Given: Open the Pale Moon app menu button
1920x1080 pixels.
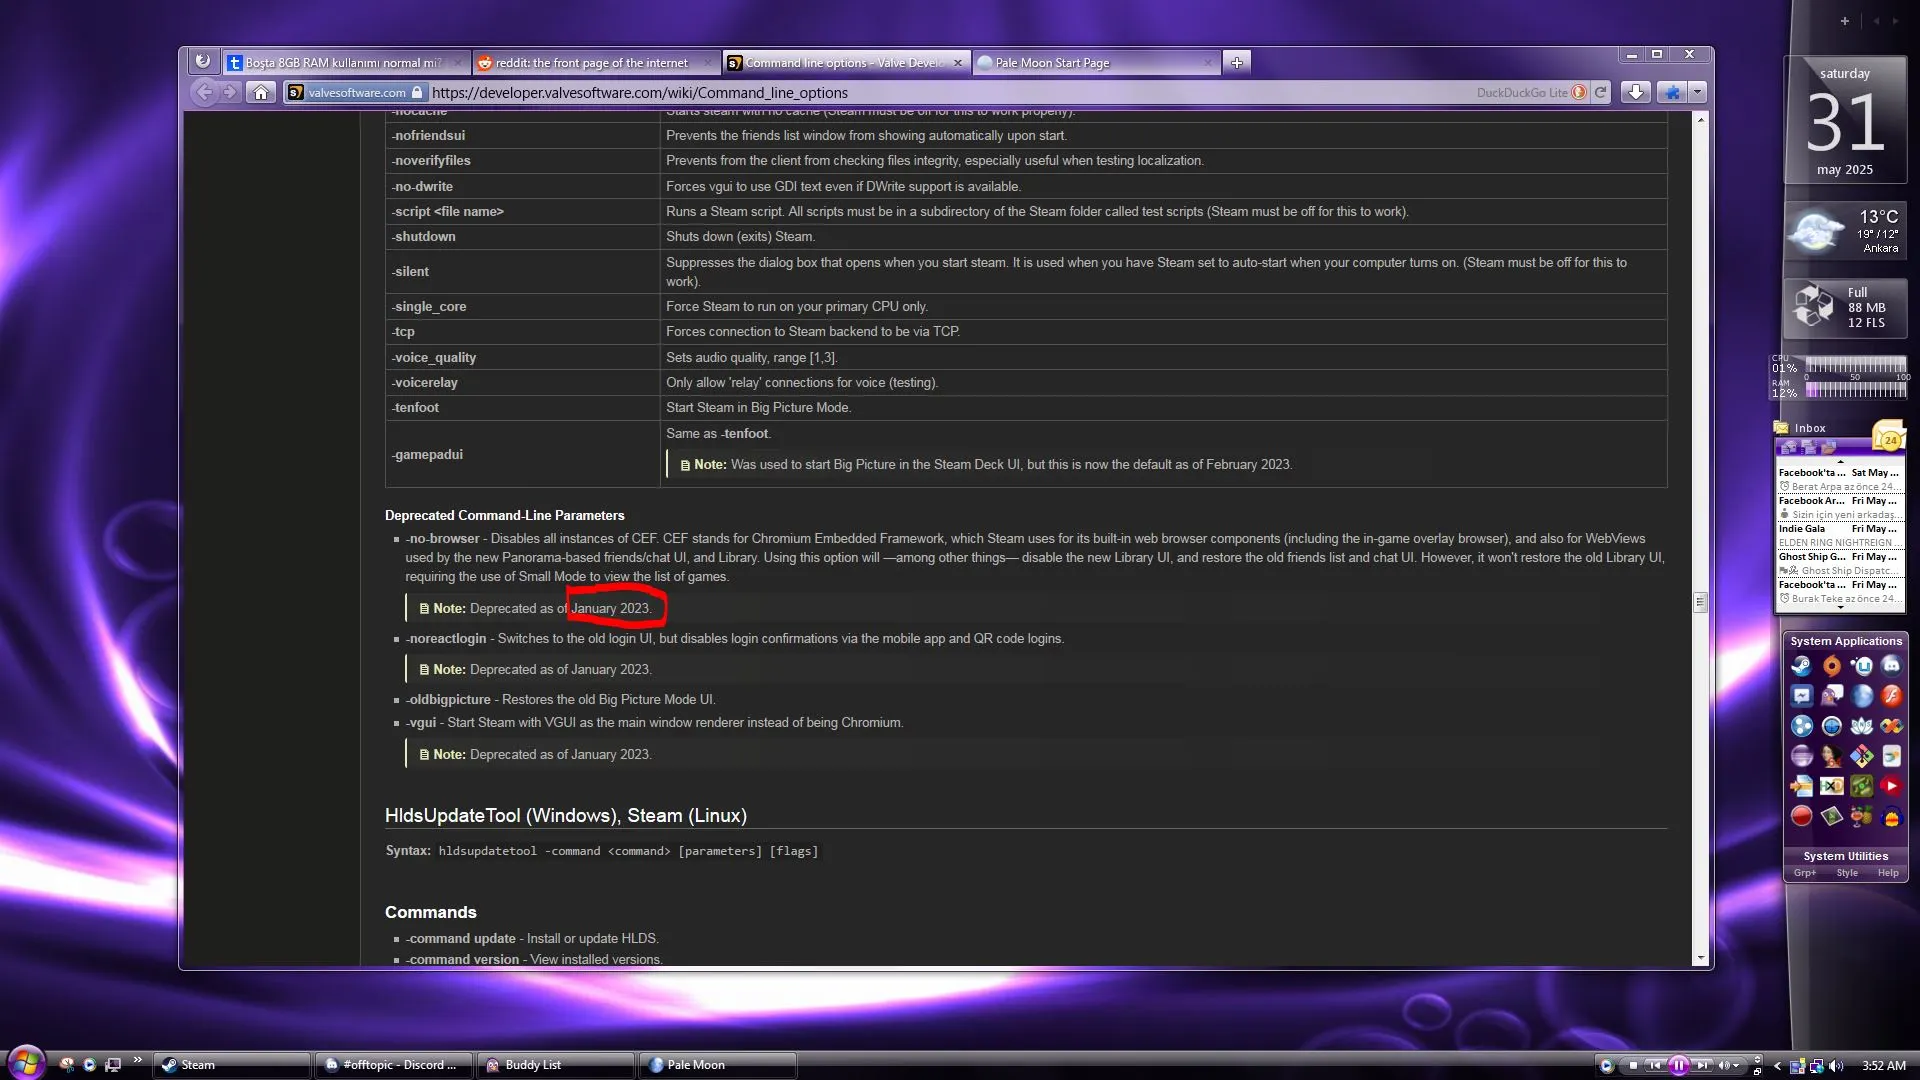Looking at the screenshot, I should 203,61.
